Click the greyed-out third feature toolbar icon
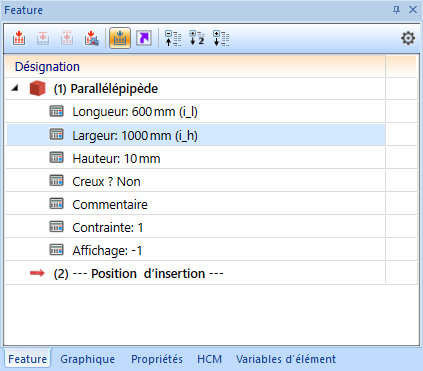This screenshot has width=423, height=371. (67, 38)
